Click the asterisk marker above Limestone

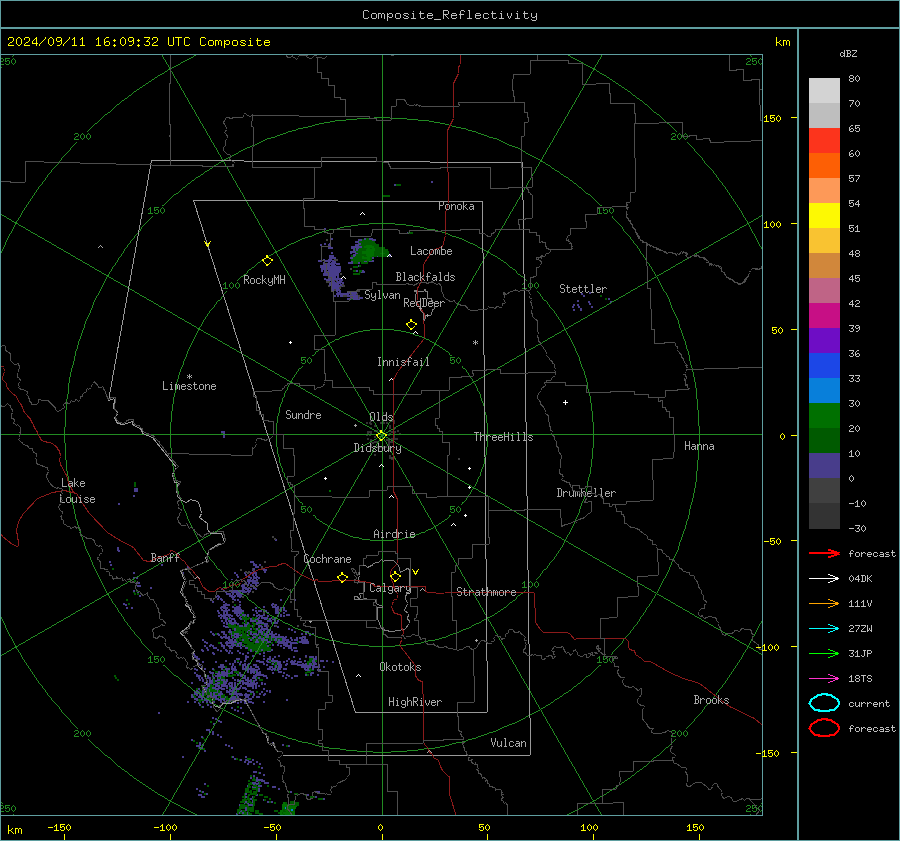[x=189, y=377]
